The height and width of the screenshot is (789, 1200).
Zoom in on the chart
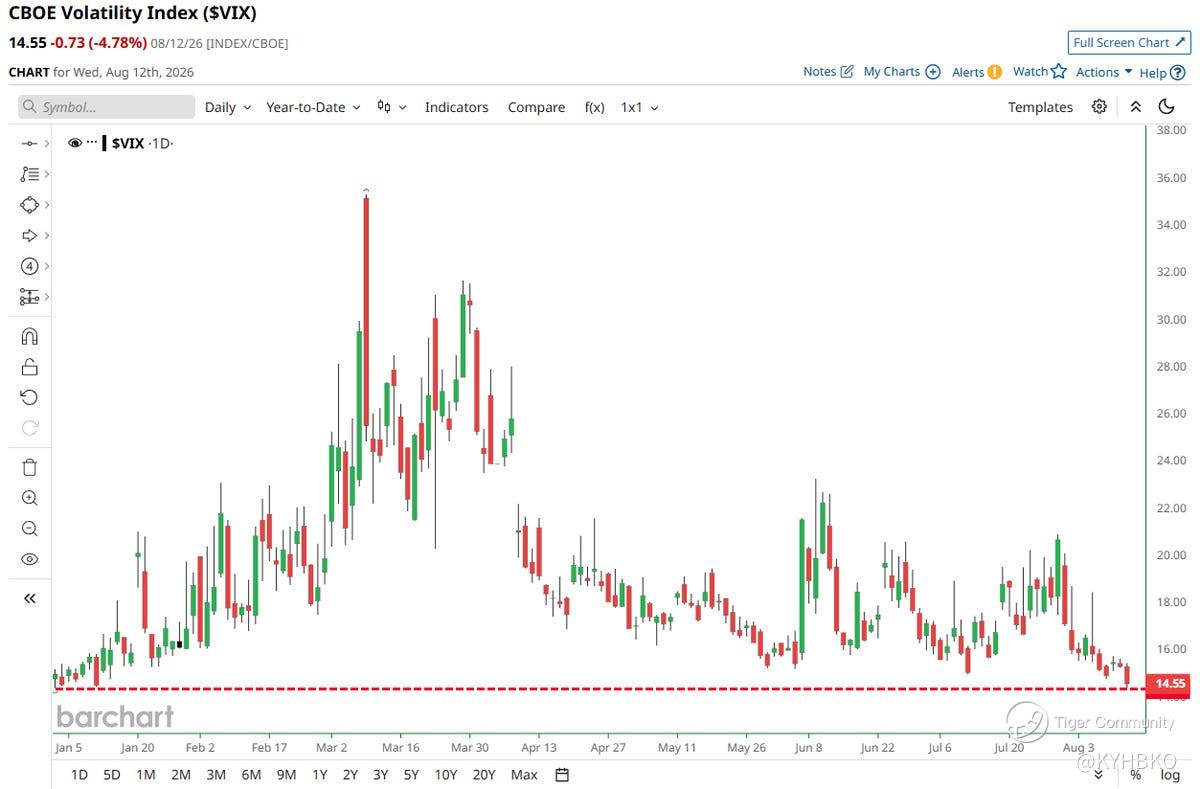tap(29, 498)
